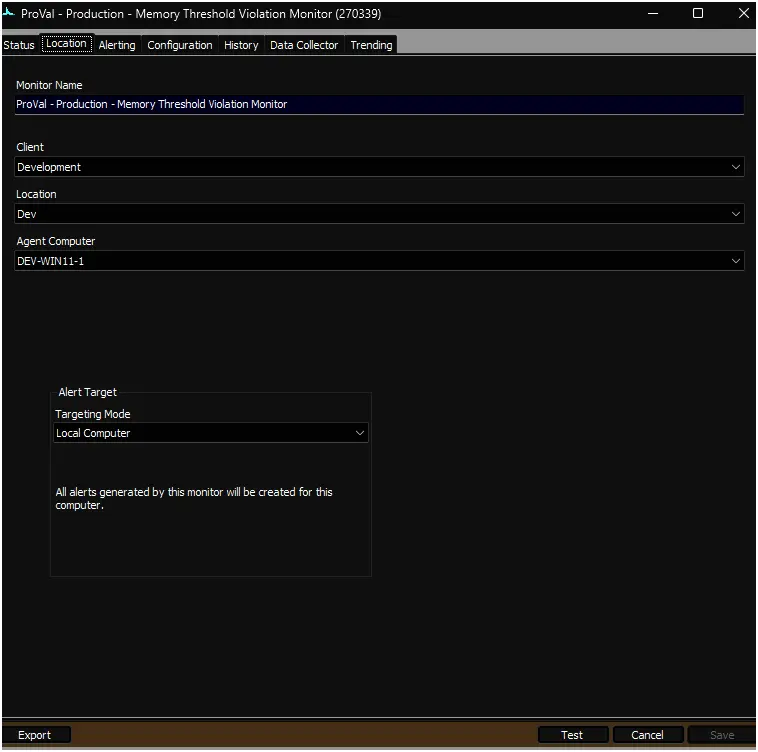The image size is (758, 752).
Task: Cancel the monitor changes
Action: pos(647,735)
